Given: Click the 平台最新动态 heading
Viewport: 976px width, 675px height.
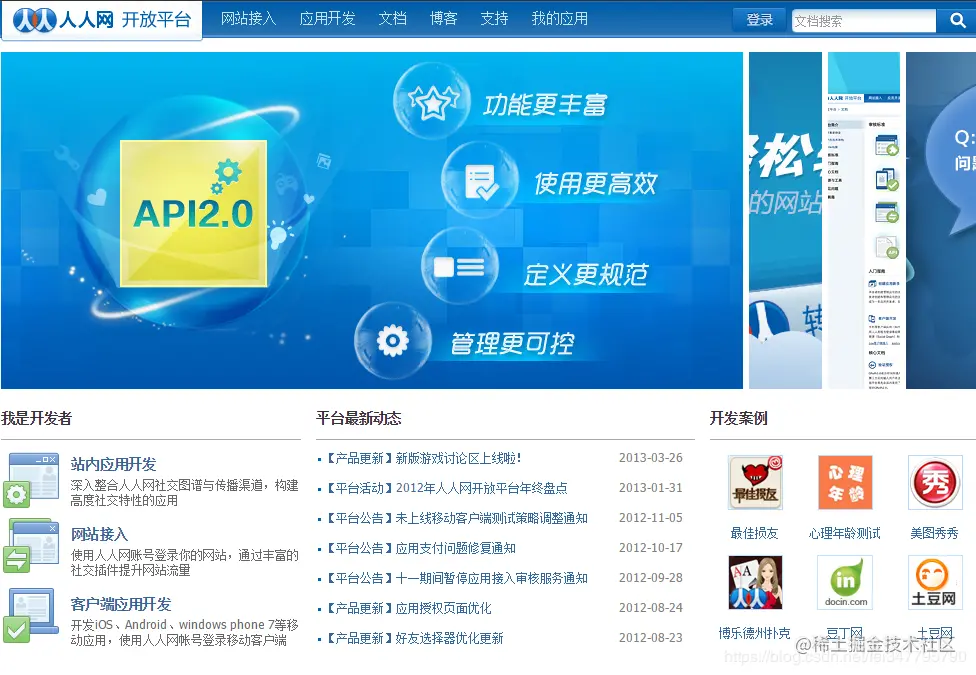Looking at the screenshot, I should [359, 418].
